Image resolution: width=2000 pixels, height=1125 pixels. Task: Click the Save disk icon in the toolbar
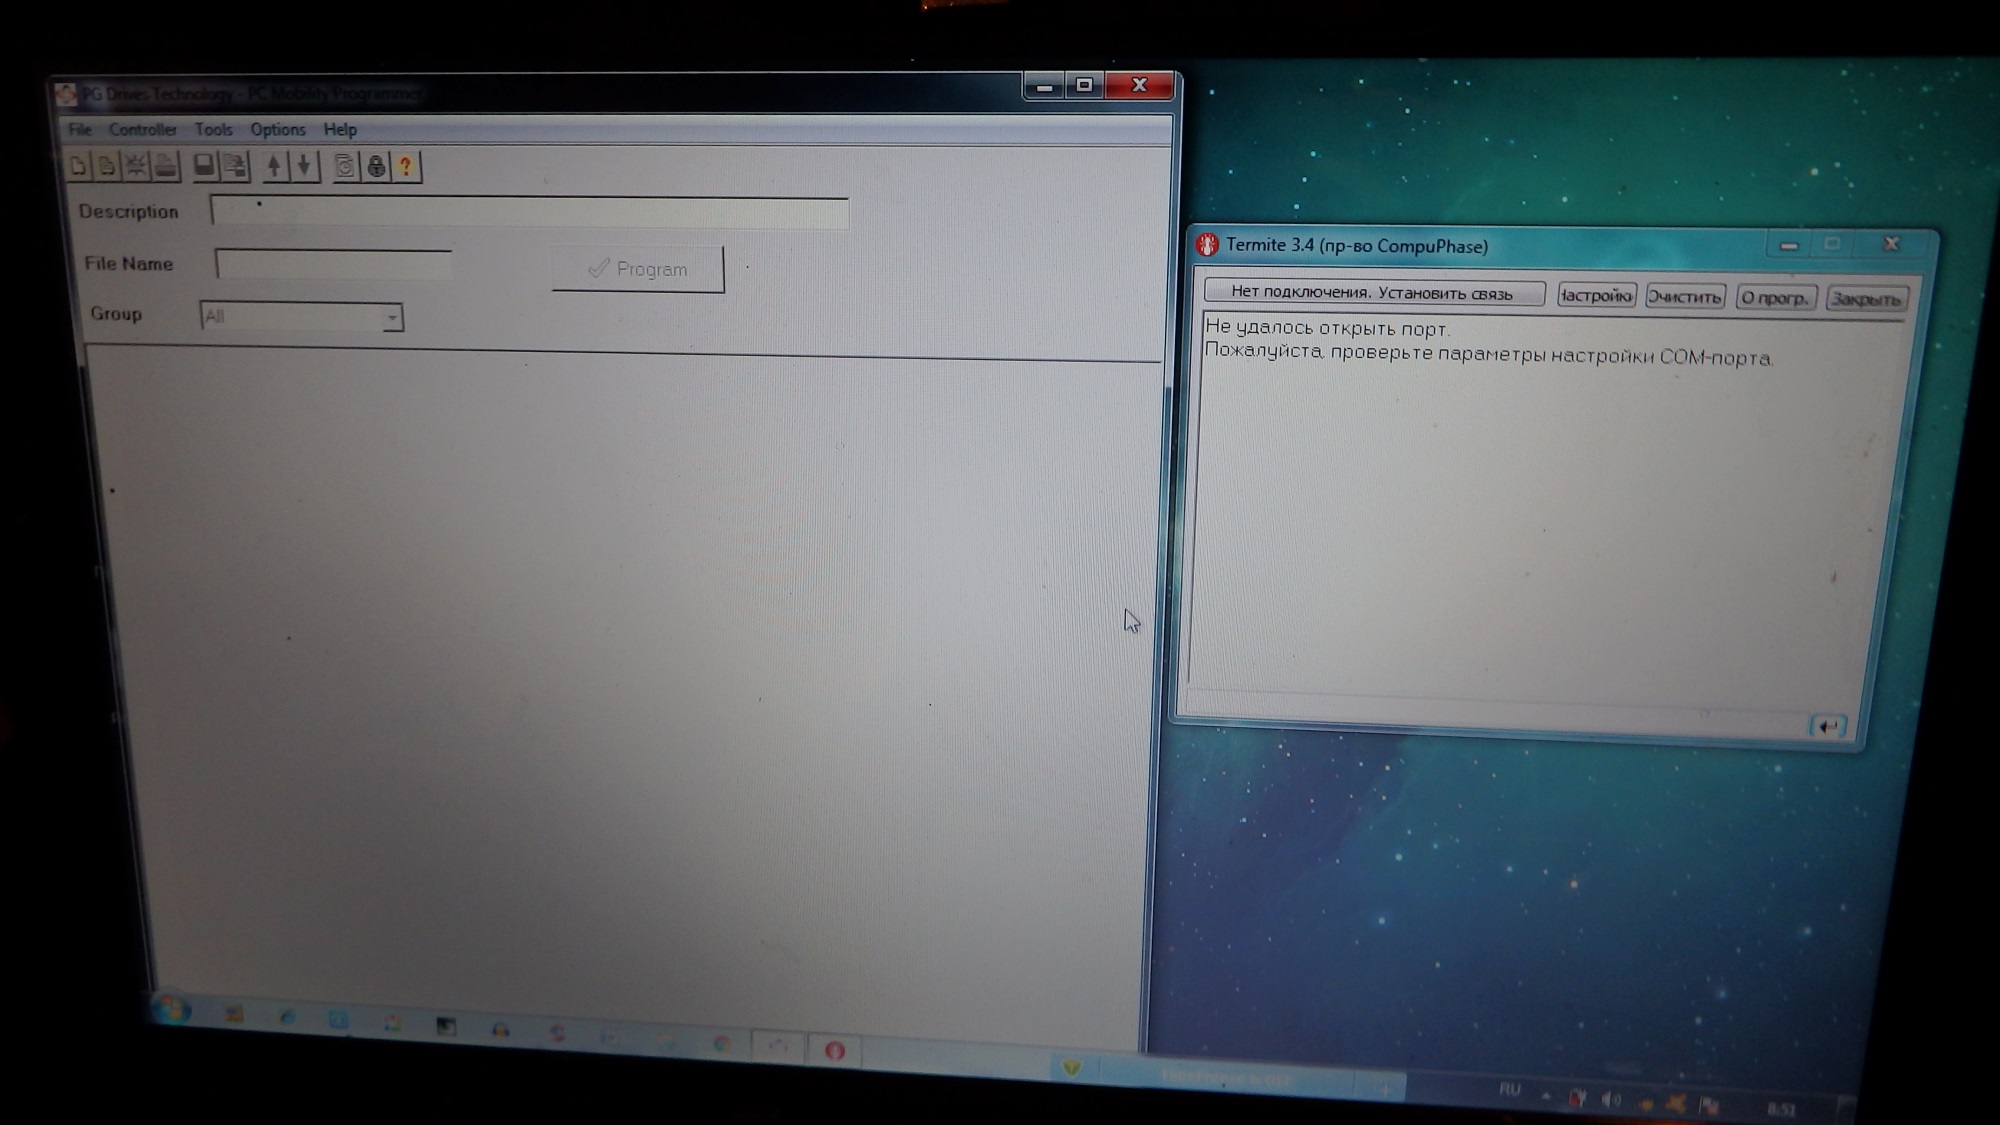pyautogui.click(x=204, y=166)
